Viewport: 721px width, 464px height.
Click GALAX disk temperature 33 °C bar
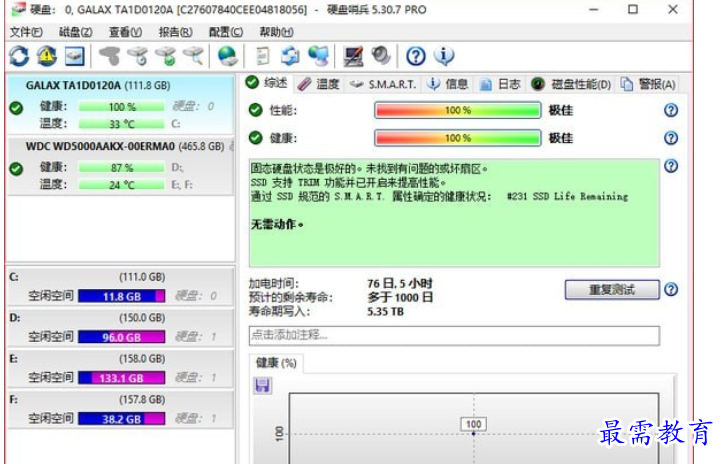tap(121, 124)
